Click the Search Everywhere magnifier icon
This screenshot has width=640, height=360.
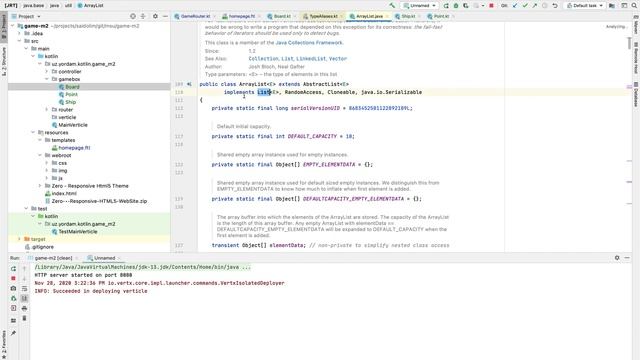tap(634, 6)
